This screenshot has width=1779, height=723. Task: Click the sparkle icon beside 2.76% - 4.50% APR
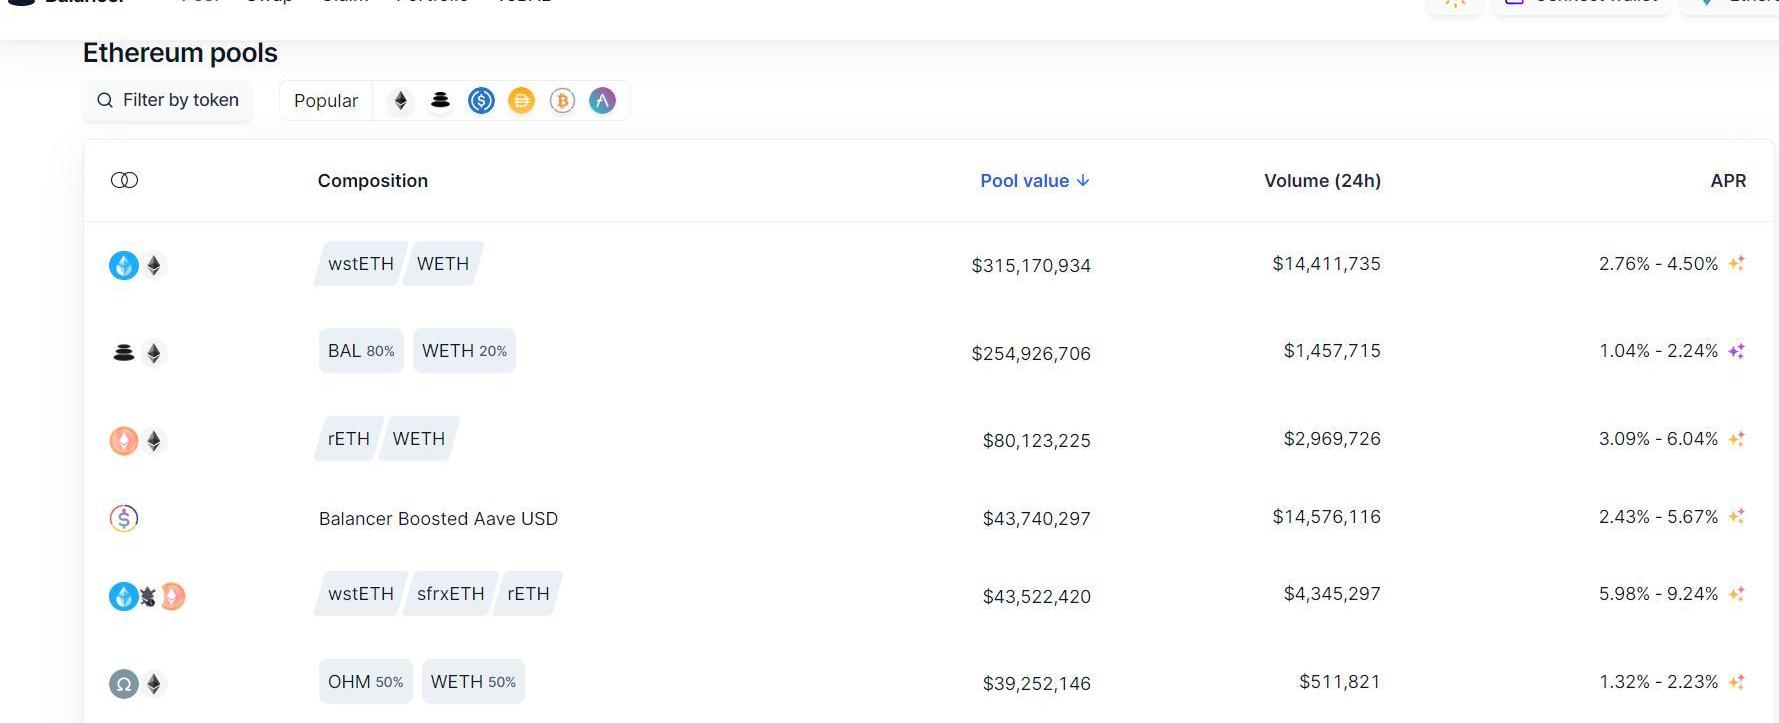pos(1737,264)
